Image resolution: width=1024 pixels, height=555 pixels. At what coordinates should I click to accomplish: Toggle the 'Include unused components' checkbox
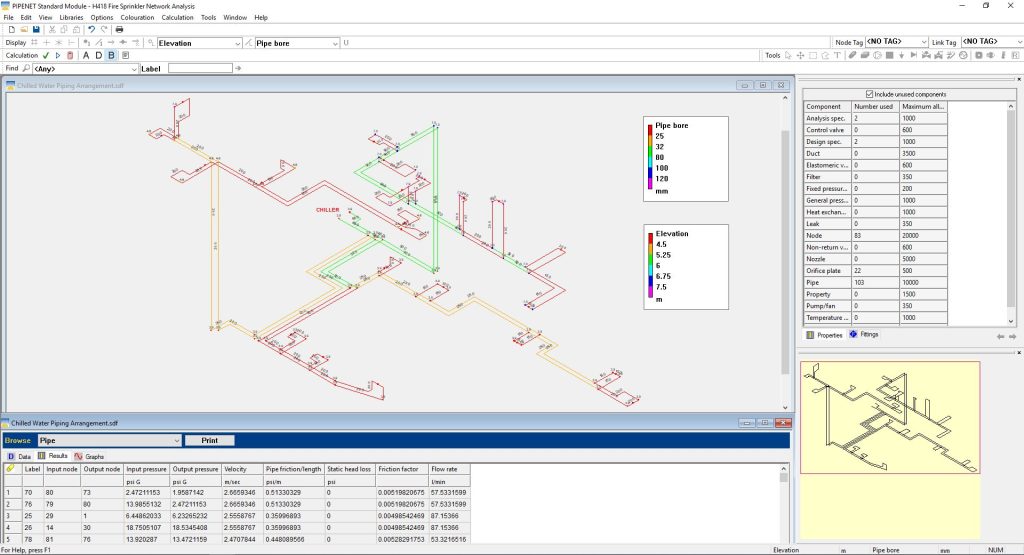[x=870, y=94]
